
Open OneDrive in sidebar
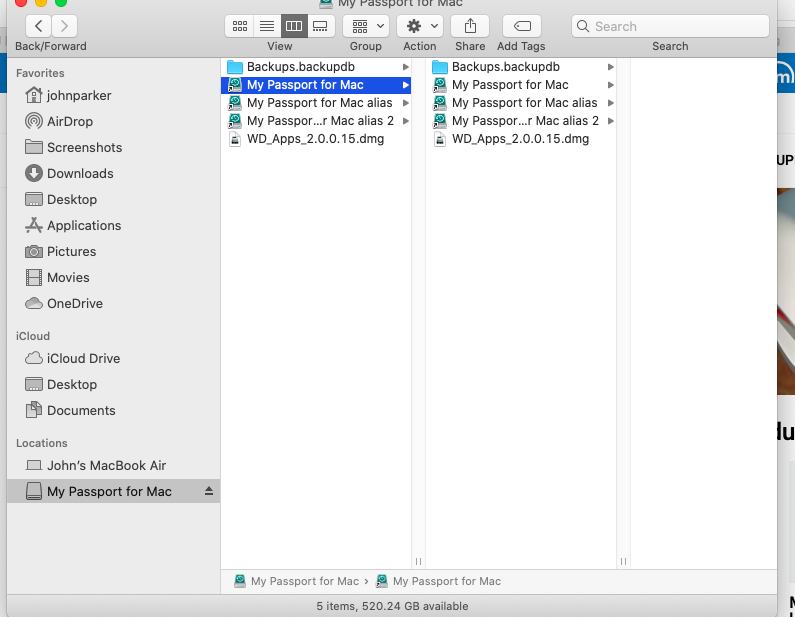(114, 303)
